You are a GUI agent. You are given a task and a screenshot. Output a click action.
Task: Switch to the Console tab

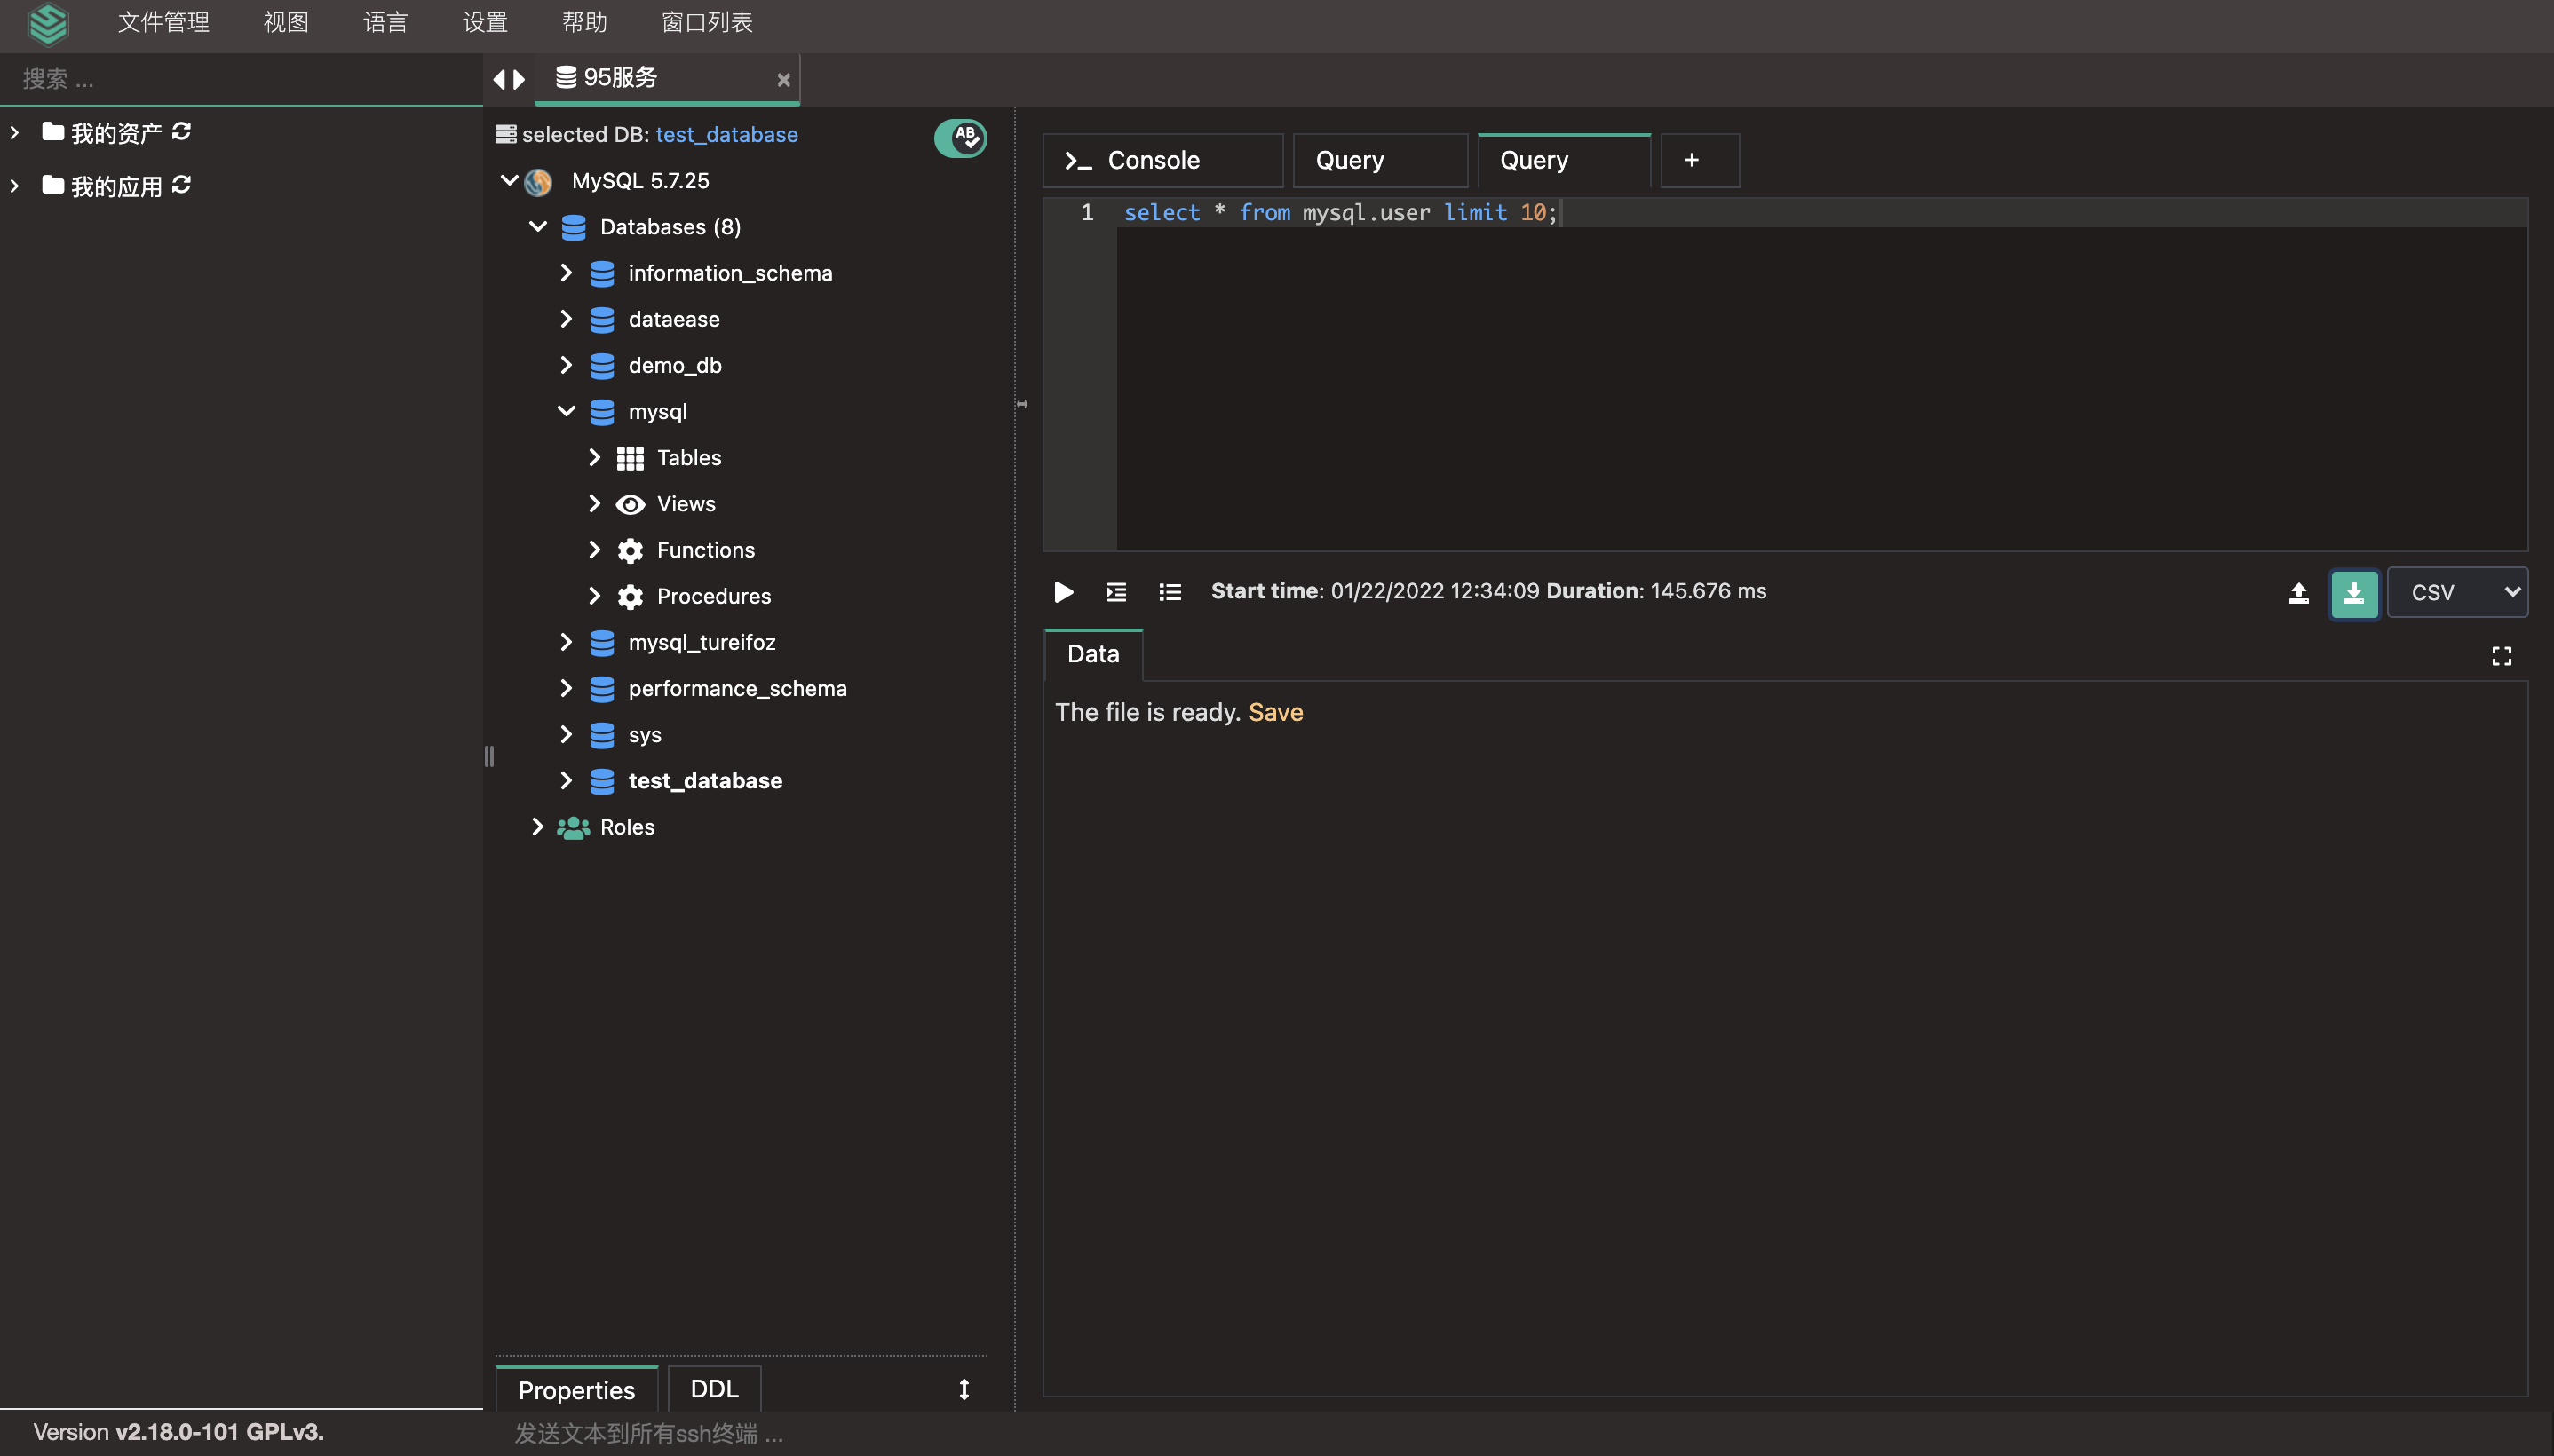tap(1162, 160)
